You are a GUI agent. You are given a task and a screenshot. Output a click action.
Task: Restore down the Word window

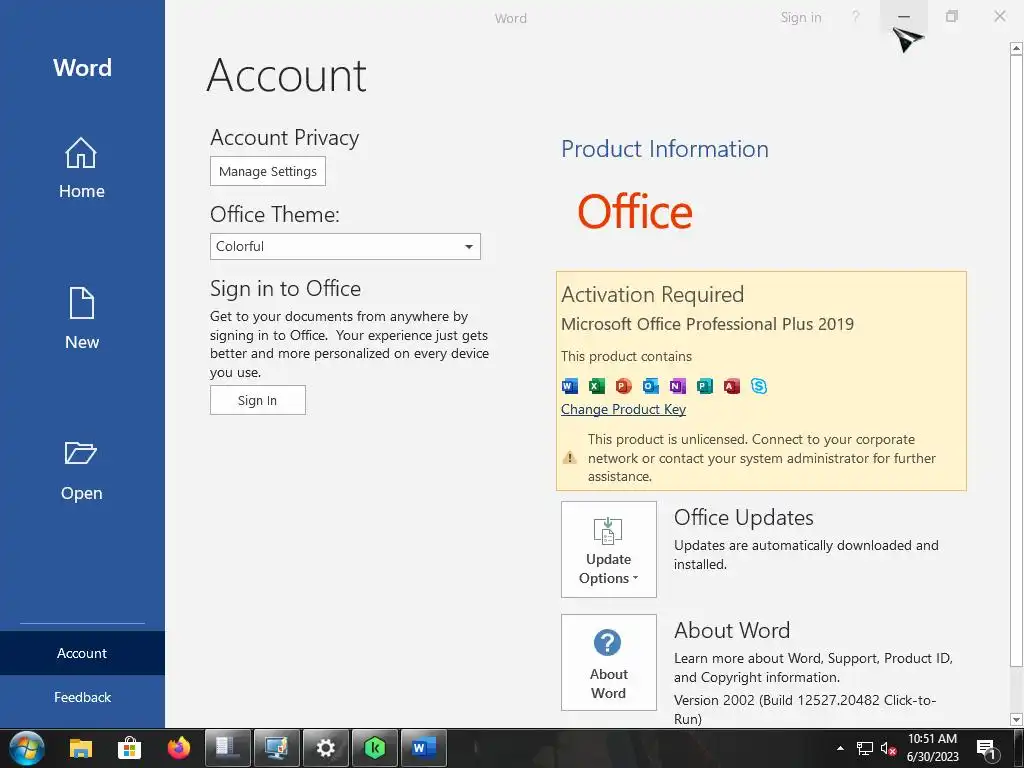952,17
